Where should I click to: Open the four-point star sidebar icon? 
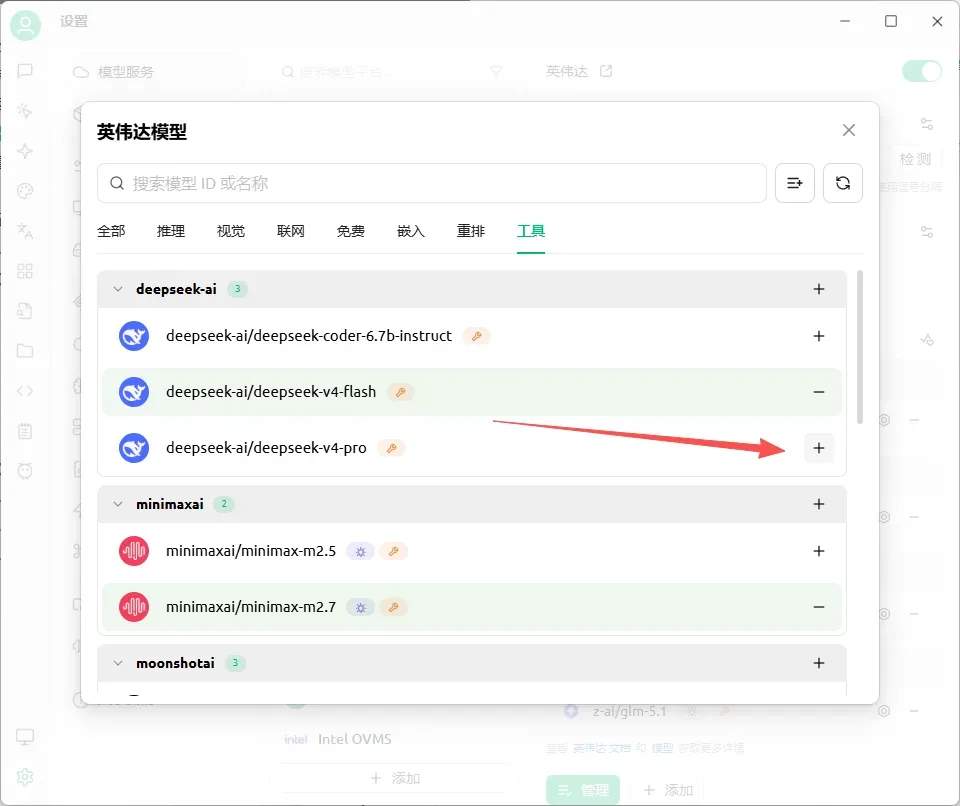click(25, 151)
